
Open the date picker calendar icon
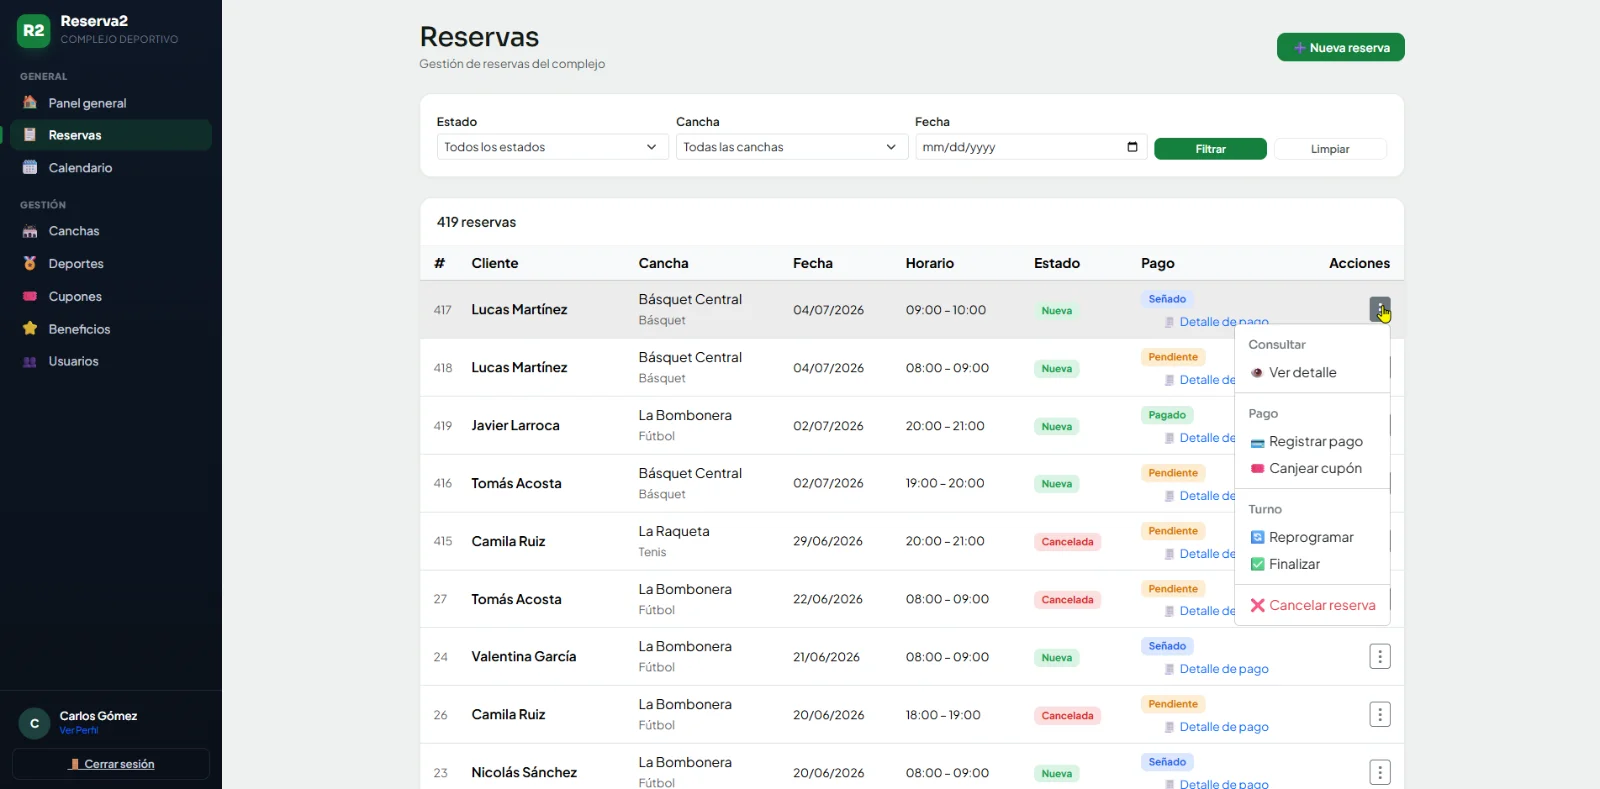(x=1132, y=147)
